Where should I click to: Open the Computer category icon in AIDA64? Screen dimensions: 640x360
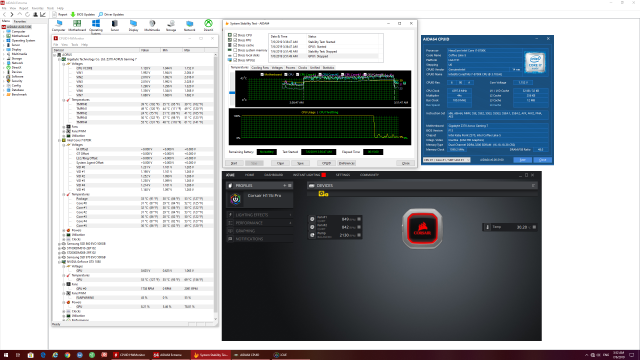pyautogui.click(x=58, y=25)
